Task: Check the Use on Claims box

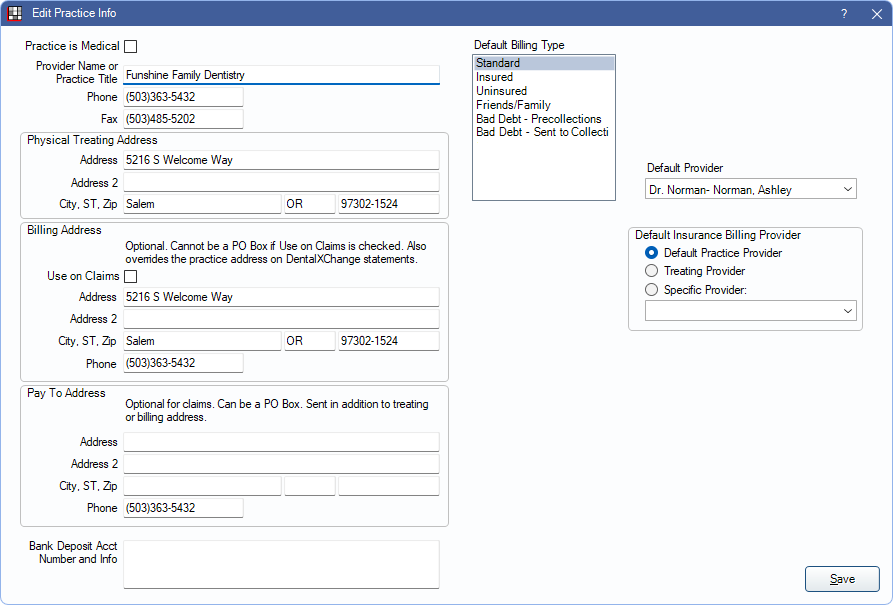Action: coord(130,276)
